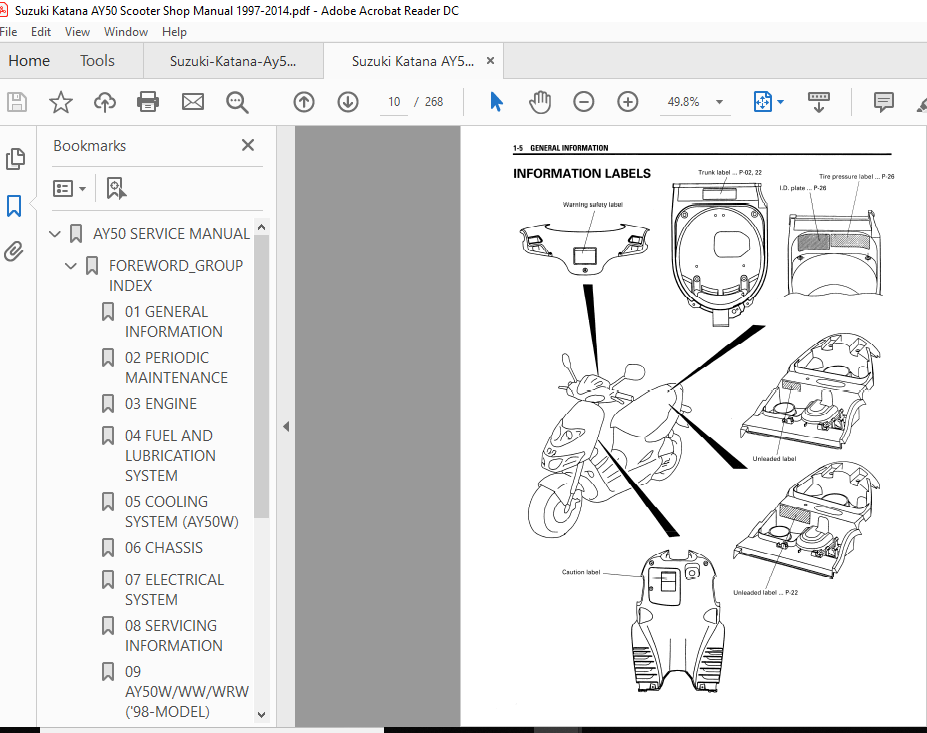
Task: Send the file by email via envelope icon
Action: pos(193,102)
